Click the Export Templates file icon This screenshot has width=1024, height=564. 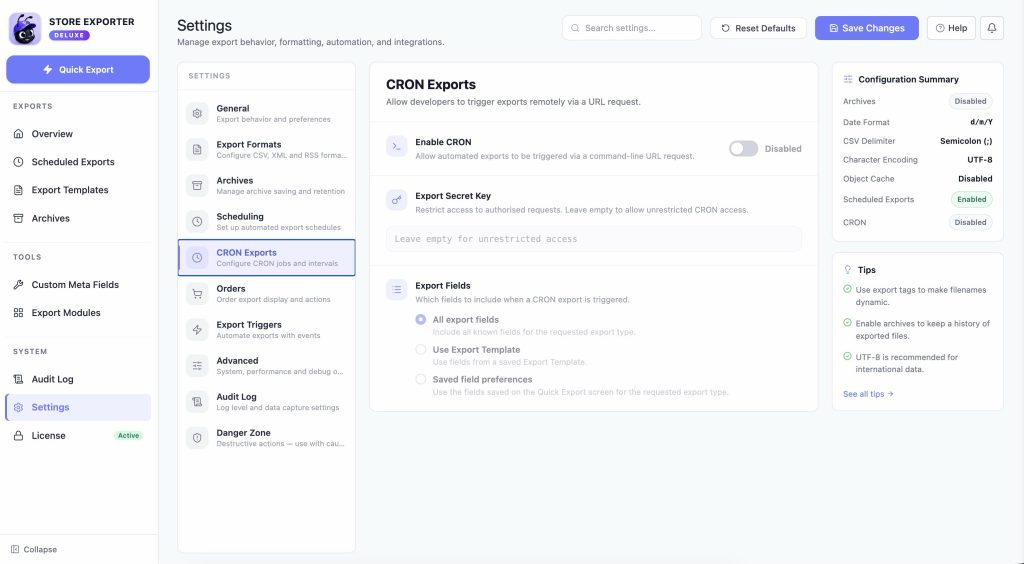[18, 190]
